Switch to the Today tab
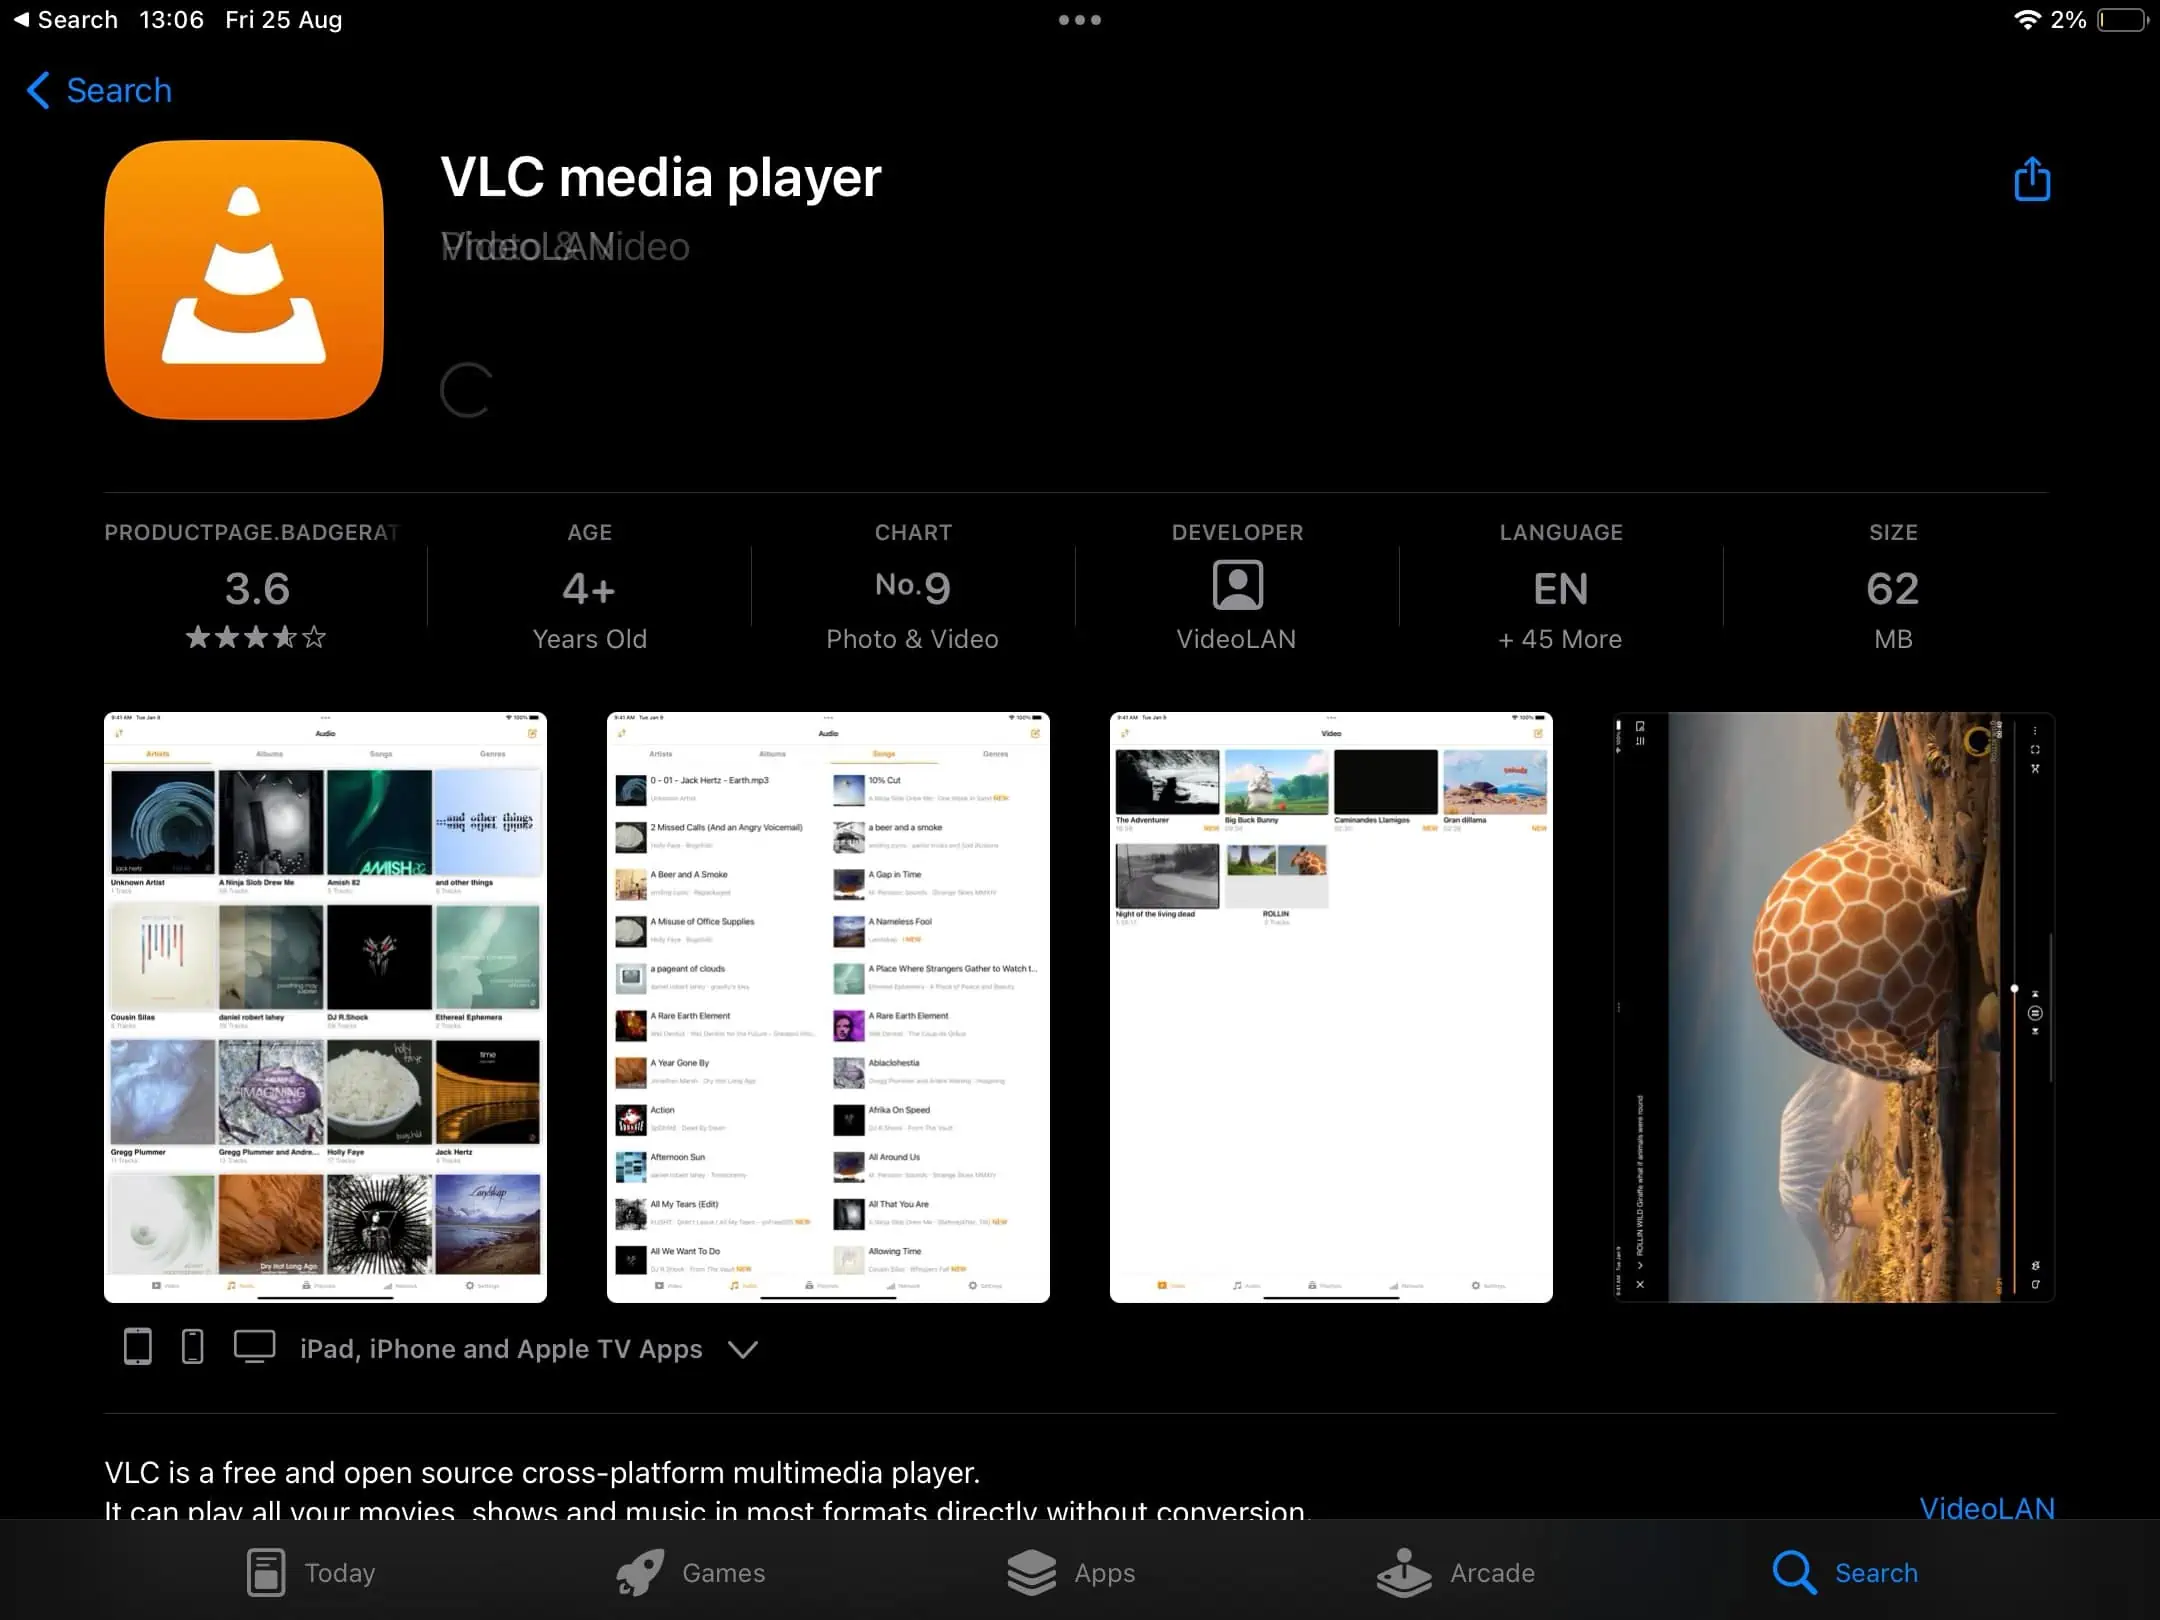 point(311,1572)
